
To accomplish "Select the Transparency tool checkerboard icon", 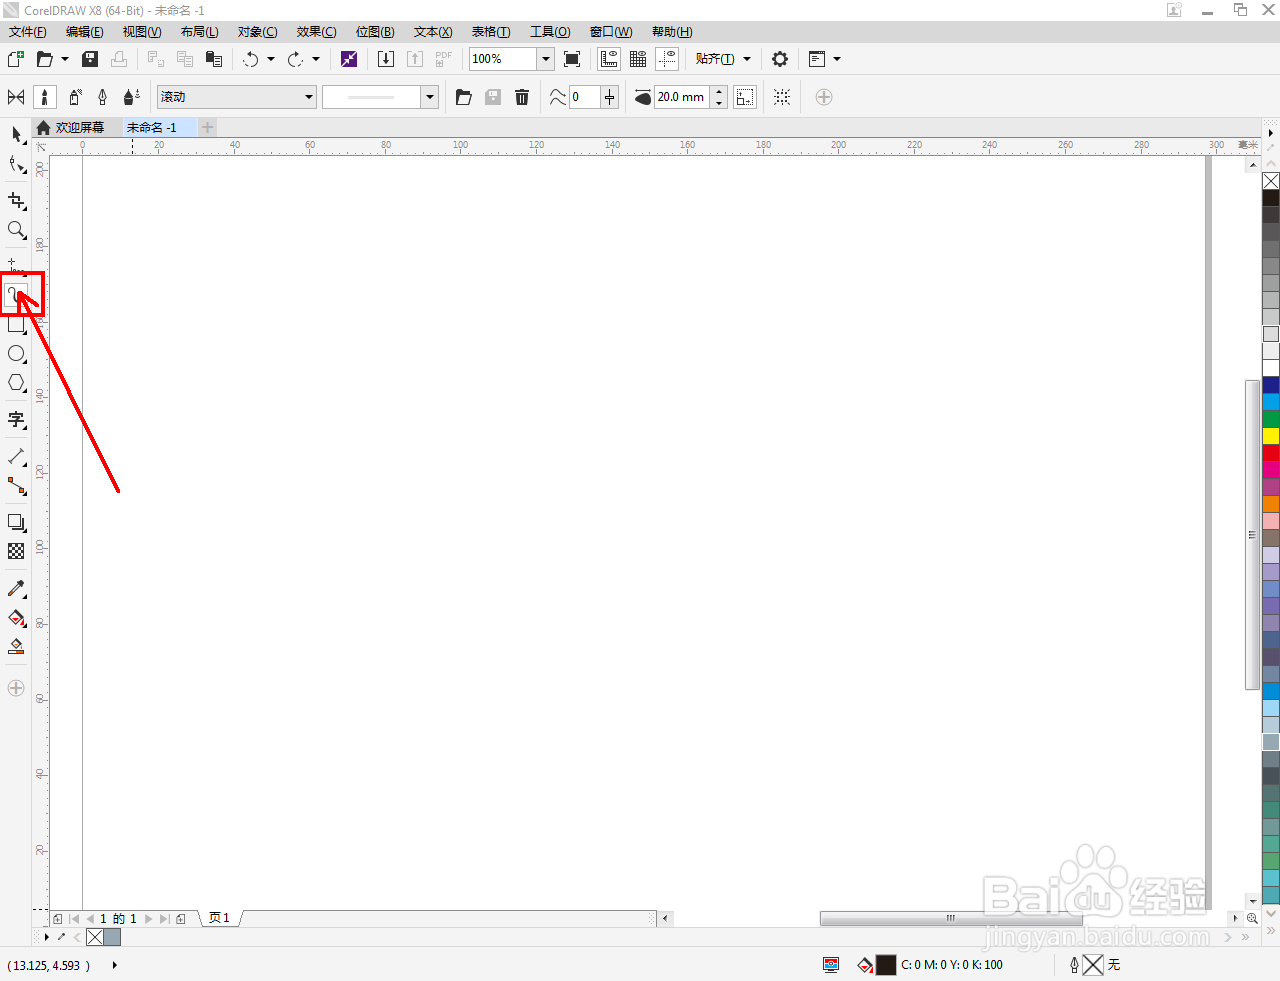I will (16, 551).
